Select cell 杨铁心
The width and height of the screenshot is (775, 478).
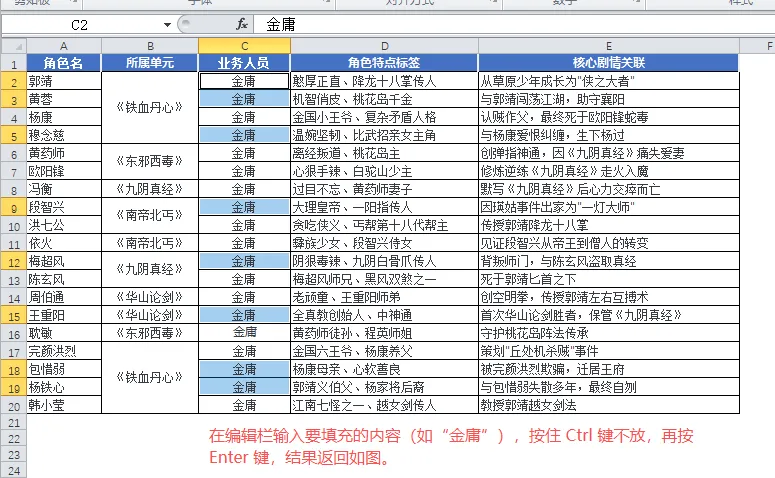click(64, 387)
